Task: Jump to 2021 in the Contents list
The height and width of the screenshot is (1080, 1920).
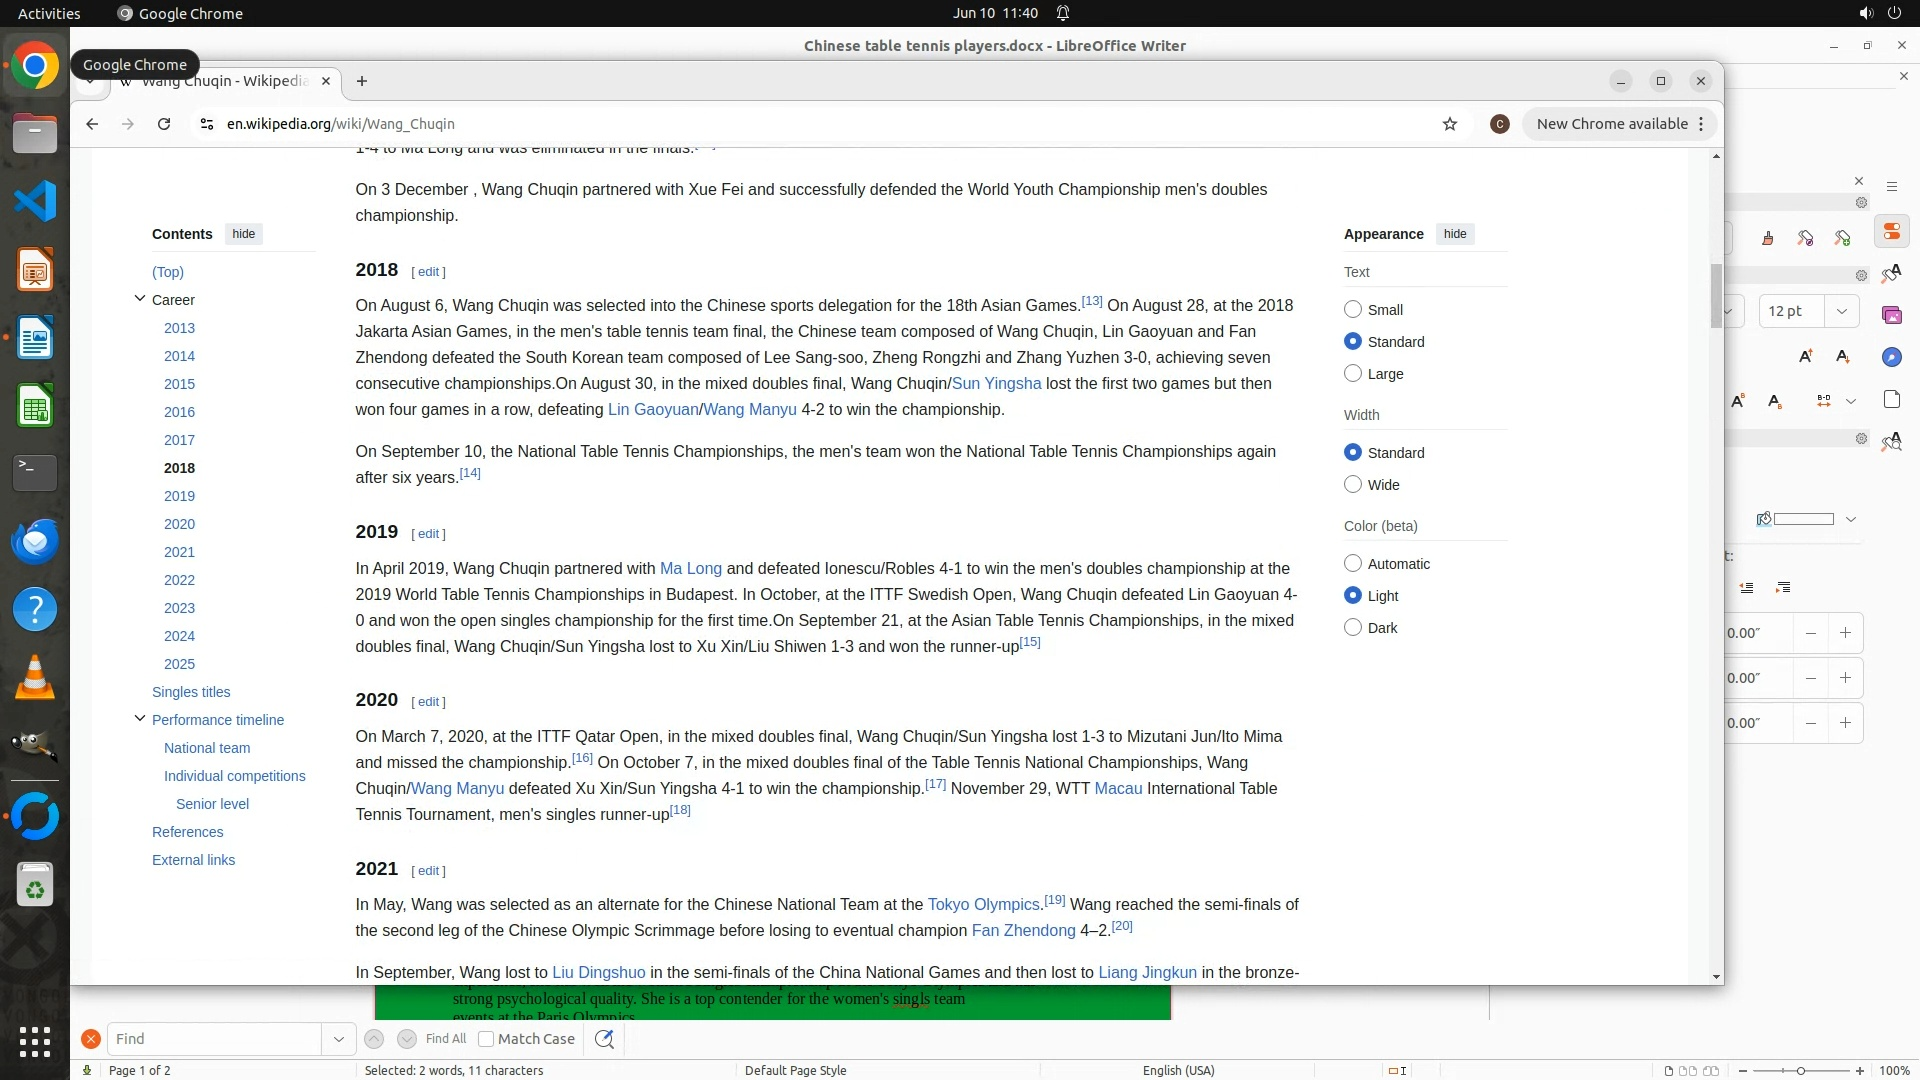Action: pos(179,552)
